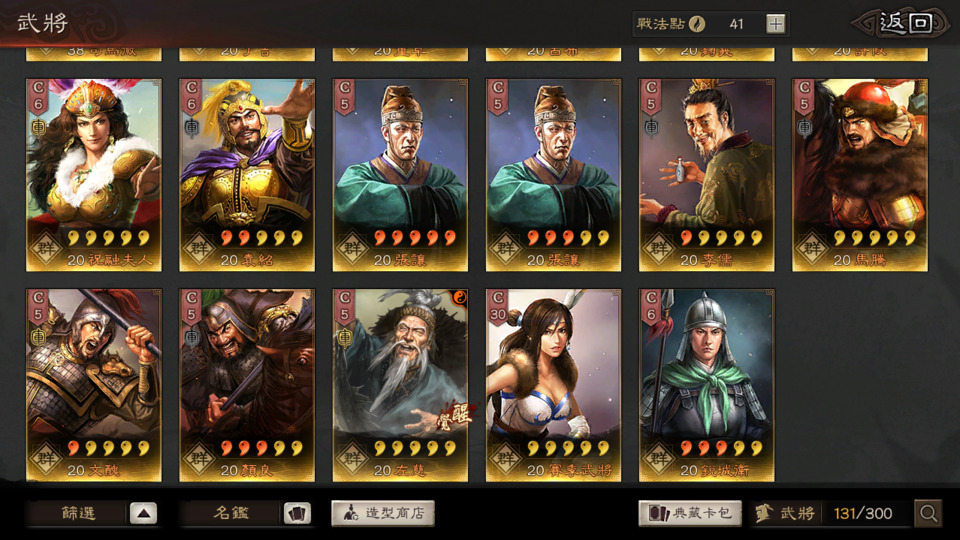Select the 文醜 general card
This screenshot has width=960, height=540.
(94, 385)
